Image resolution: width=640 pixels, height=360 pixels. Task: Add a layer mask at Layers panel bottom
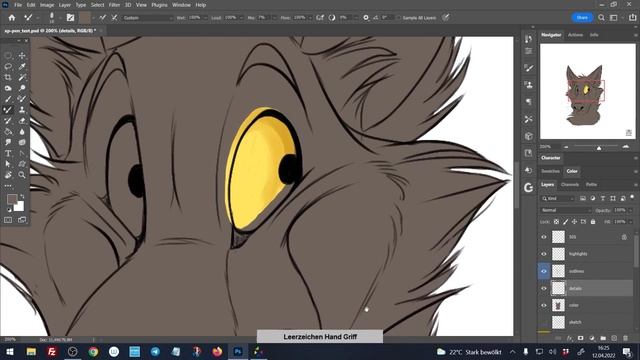(580, 338)
